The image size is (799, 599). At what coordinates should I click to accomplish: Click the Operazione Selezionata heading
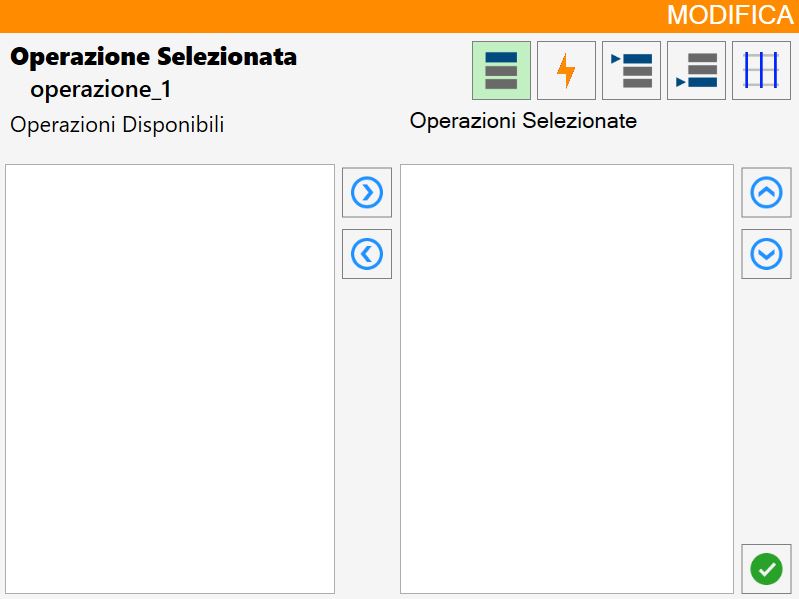tap(153, 57)
